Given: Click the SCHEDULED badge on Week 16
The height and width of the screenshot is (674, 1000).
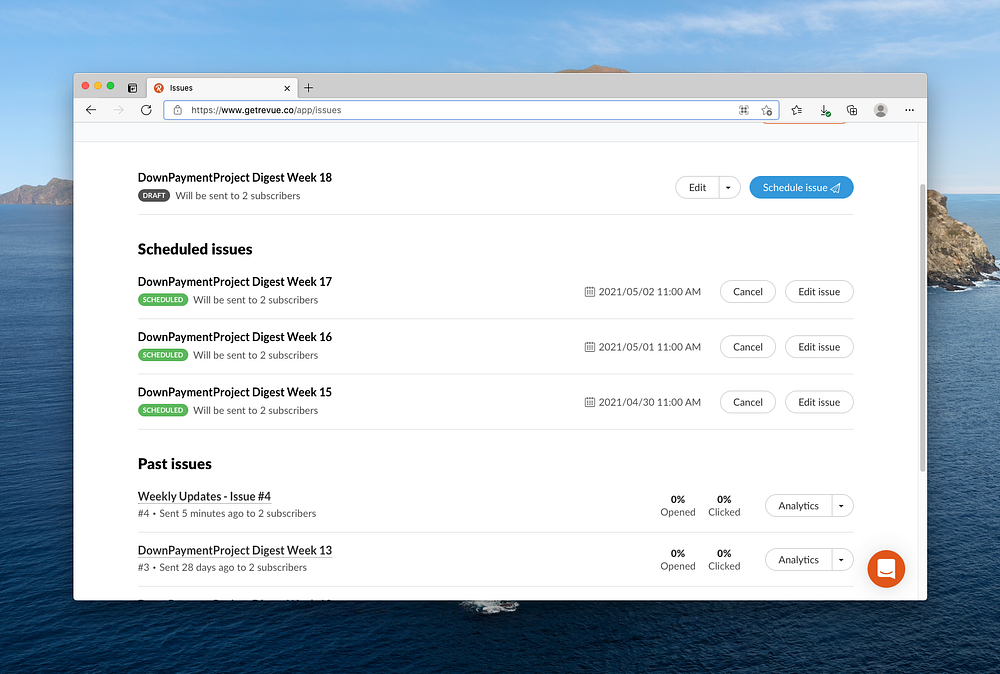Looking at the screenshot, I should [x=163, y=355].
